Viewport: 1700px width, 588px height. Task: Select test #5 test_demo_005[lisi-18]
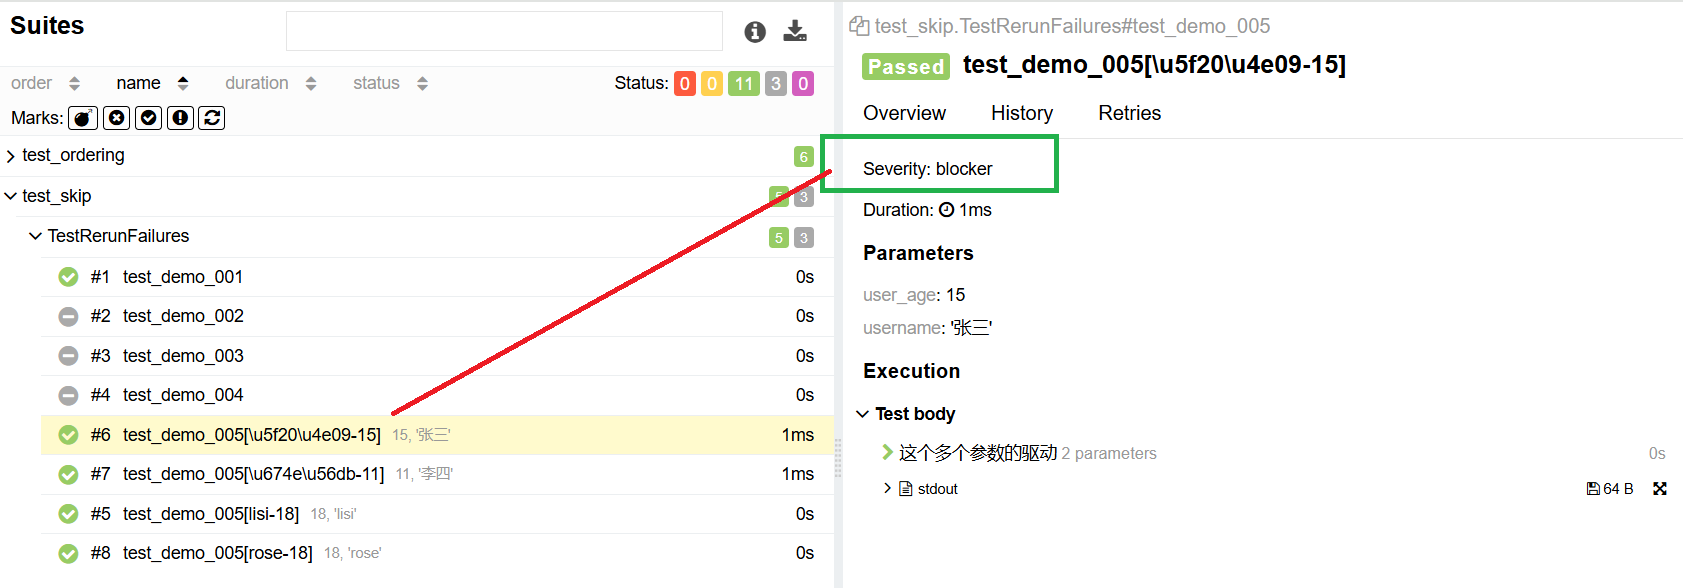(437, 514)
